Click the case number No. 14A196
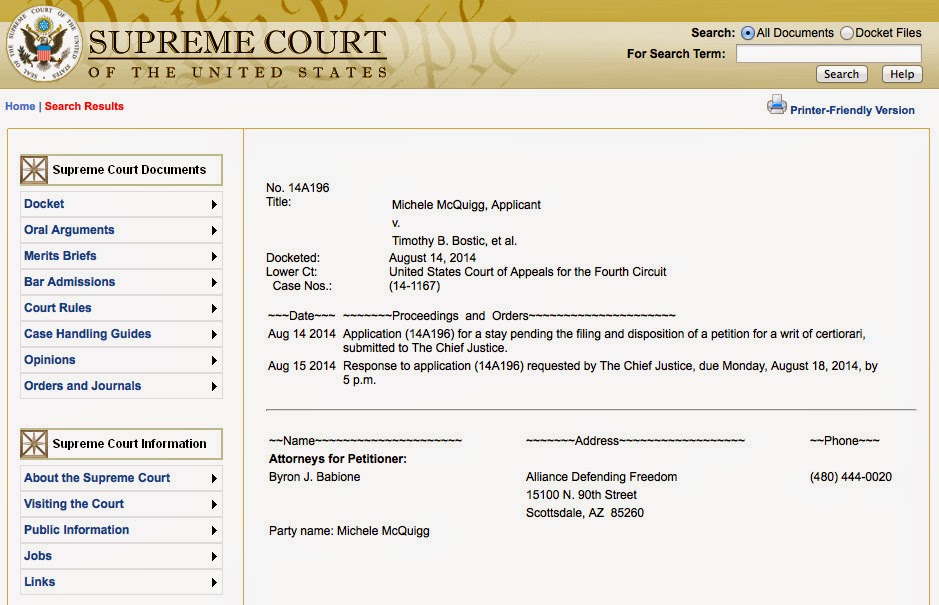 [298, 187]
